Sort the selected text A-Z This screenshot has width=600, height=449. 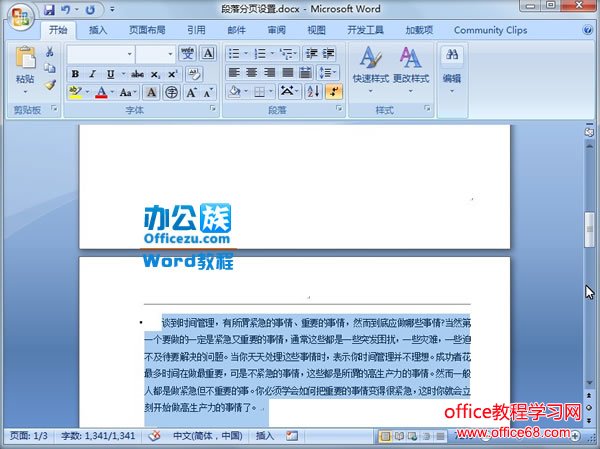pos(313,92)
